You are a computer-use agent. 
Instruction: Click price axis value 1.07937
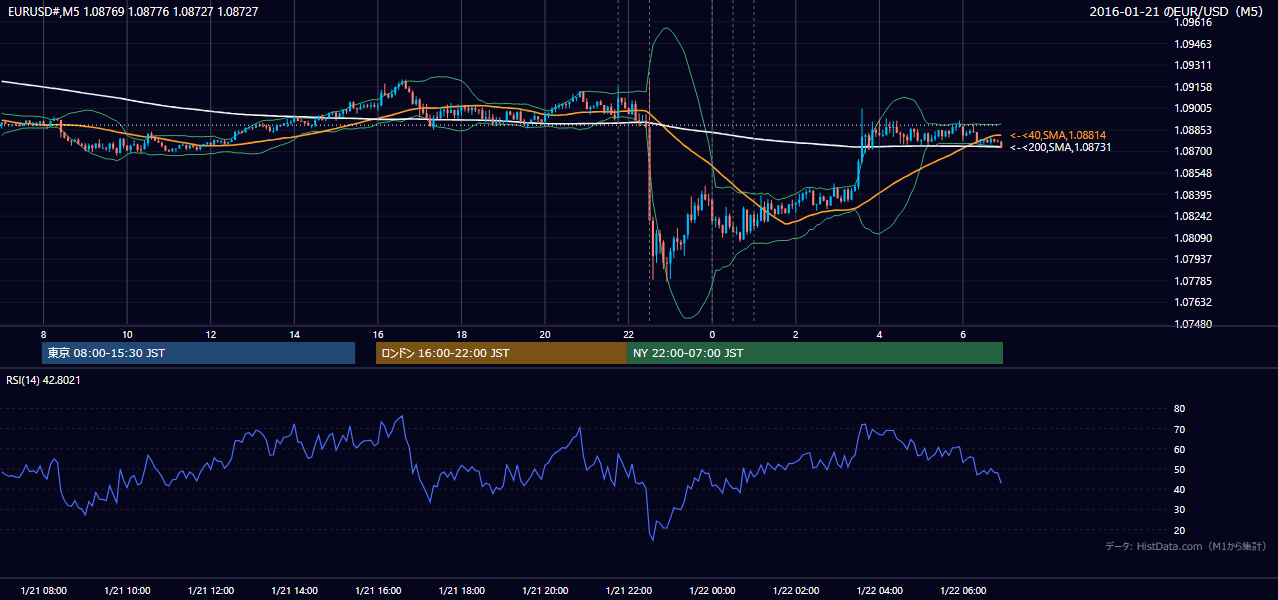(x=1192, y=259)
